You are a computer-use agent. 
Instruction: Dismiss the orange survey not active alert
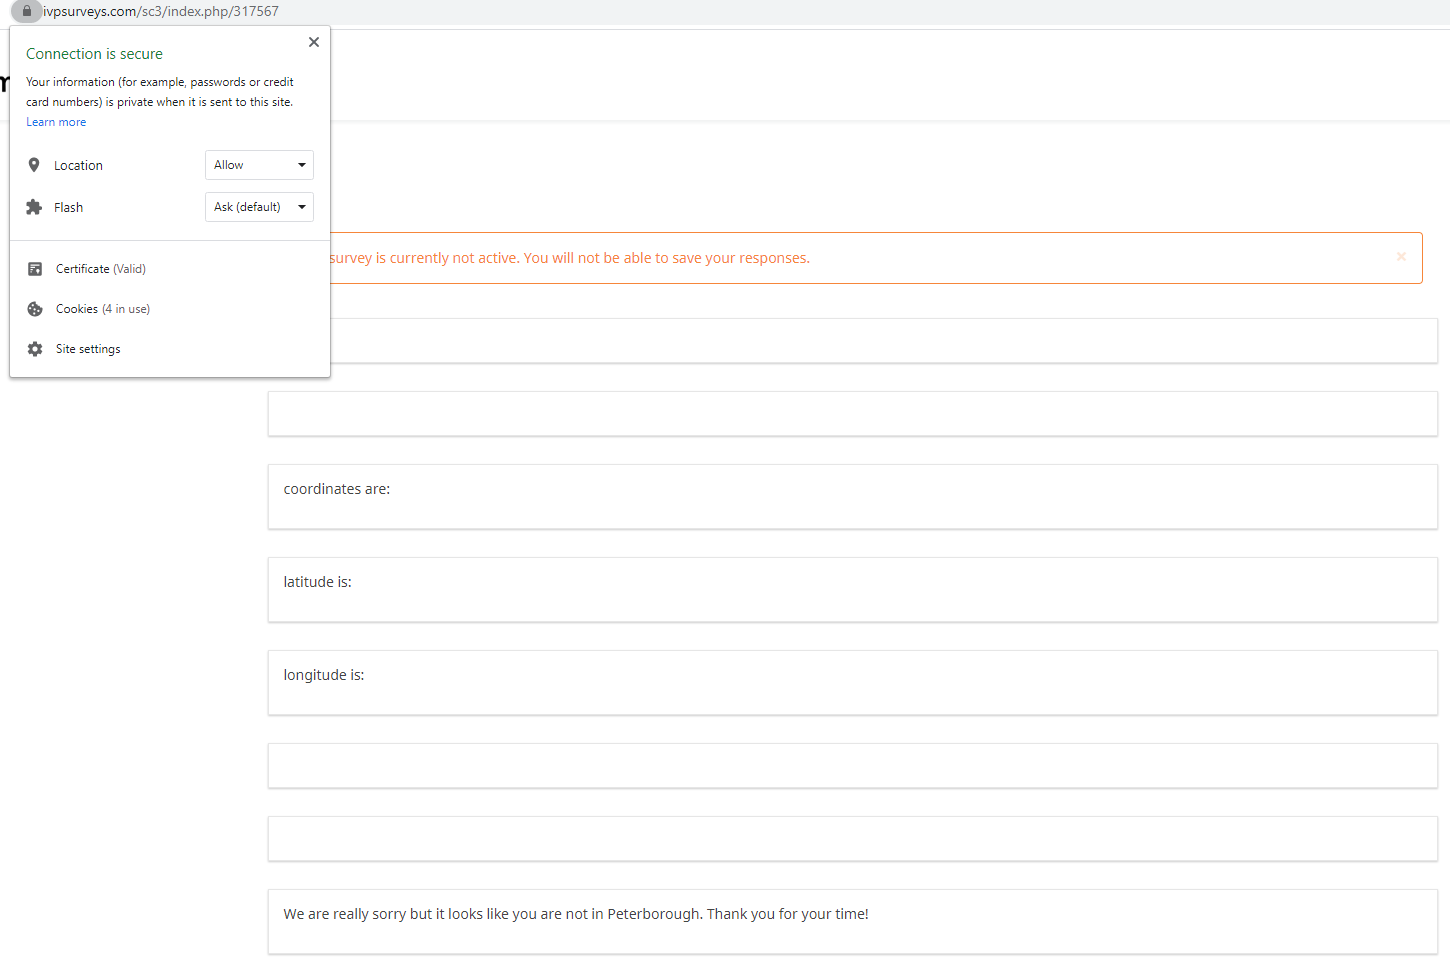coord(1401,257)
